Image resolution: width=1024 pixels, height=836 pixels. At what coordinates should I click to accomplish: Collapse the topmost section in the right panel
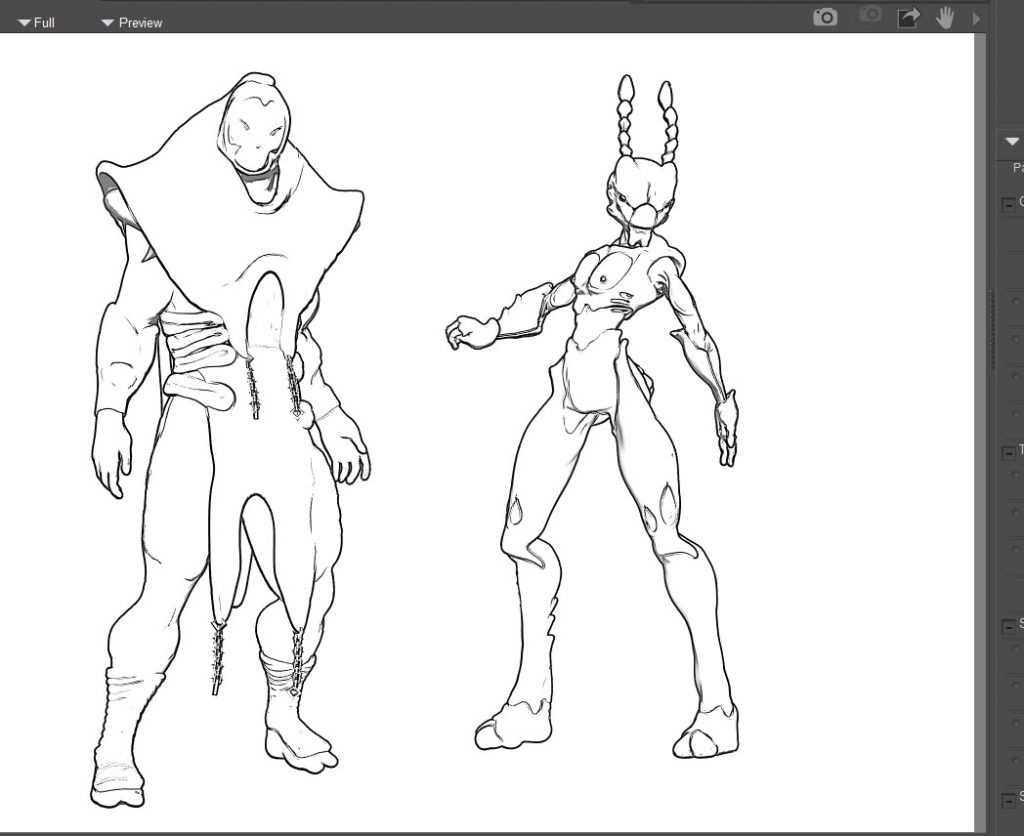[x=1008, y=204]
